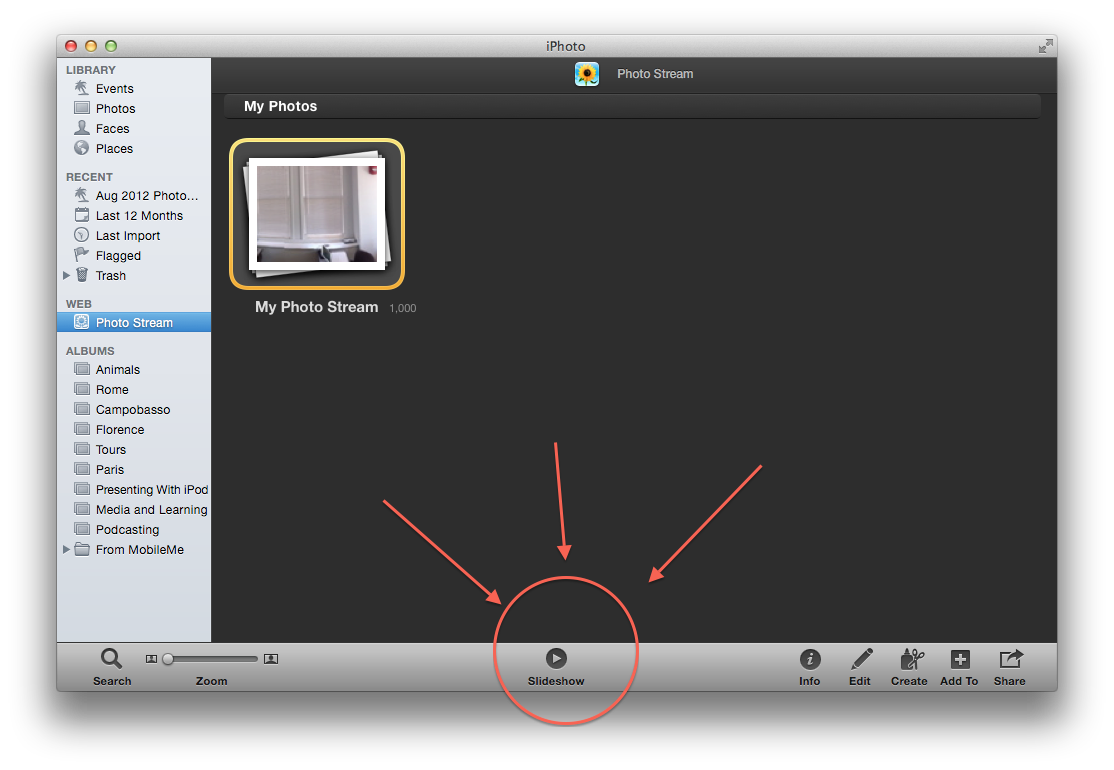Expand the Trash disclosure triangle
Screen dimensions: 1114x770
[x=66, y=275]
